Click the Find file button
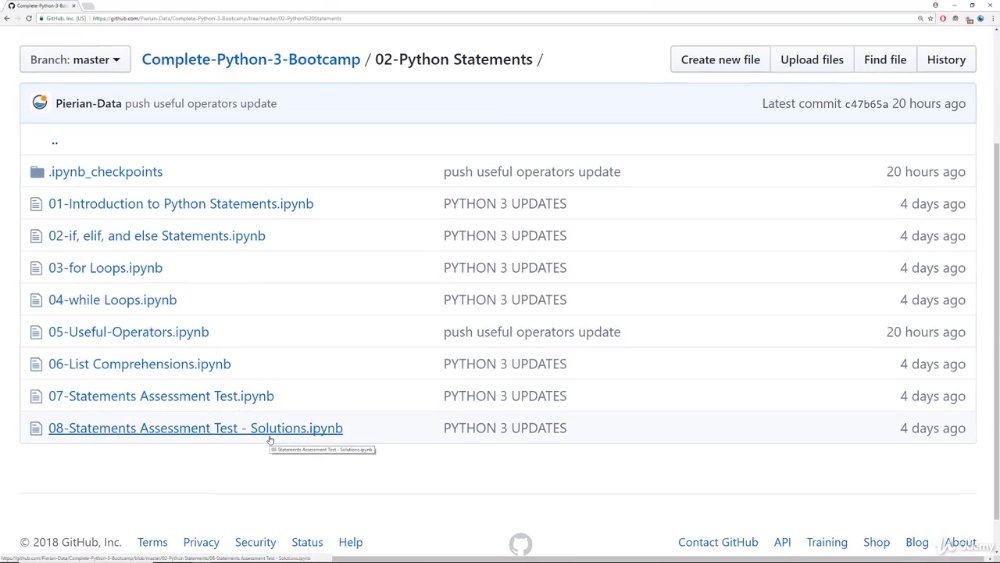The image size is (1000, 563). [x=885, y=59]
